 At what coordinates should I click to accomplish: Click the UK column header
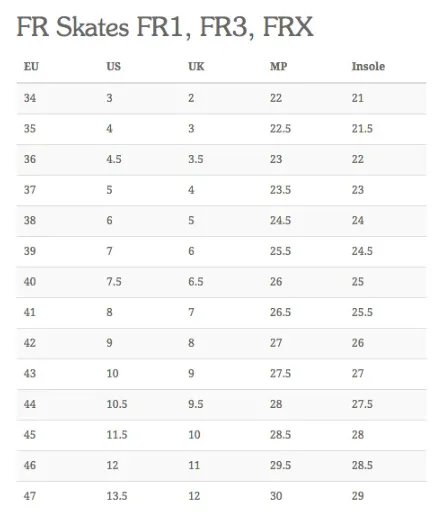pyautogui.click(x=196, y=66)
